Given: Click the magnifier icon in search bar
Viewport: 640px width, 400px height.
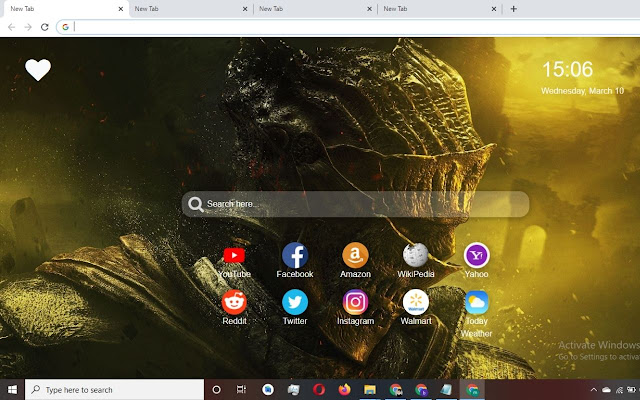Looking at the screenshot, I should click(195, 204).
